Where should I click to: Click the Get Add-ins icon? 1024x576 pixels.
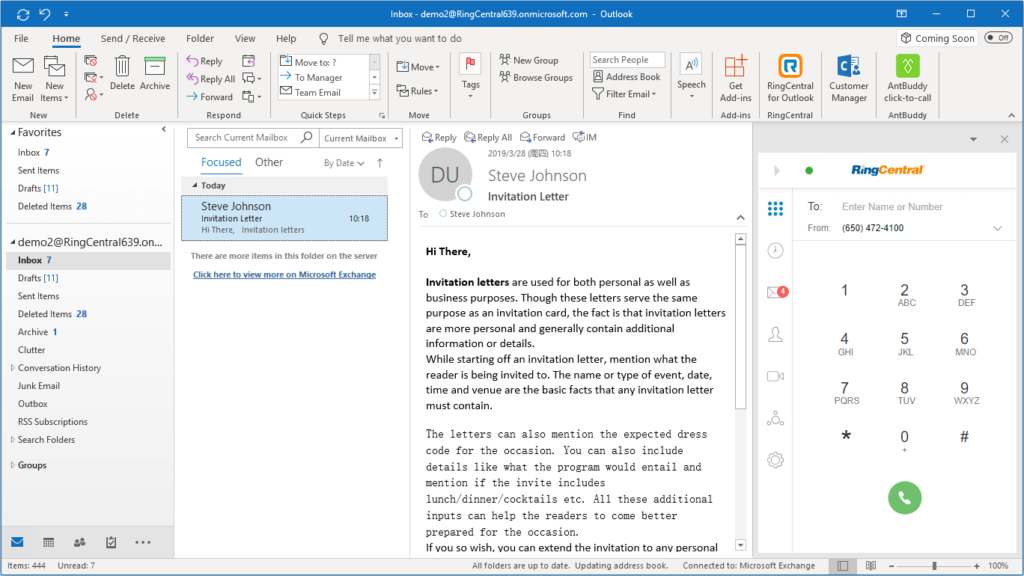coord(735,77)
